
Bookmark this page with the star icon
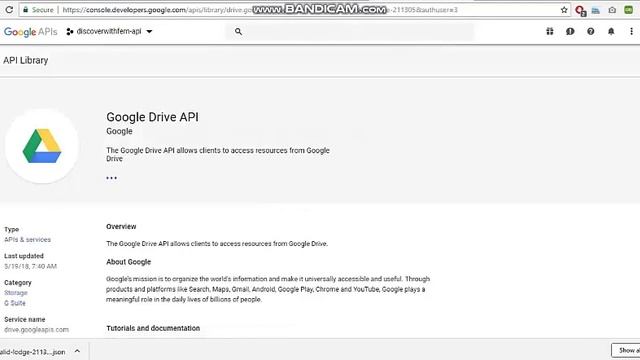point(564,10)
